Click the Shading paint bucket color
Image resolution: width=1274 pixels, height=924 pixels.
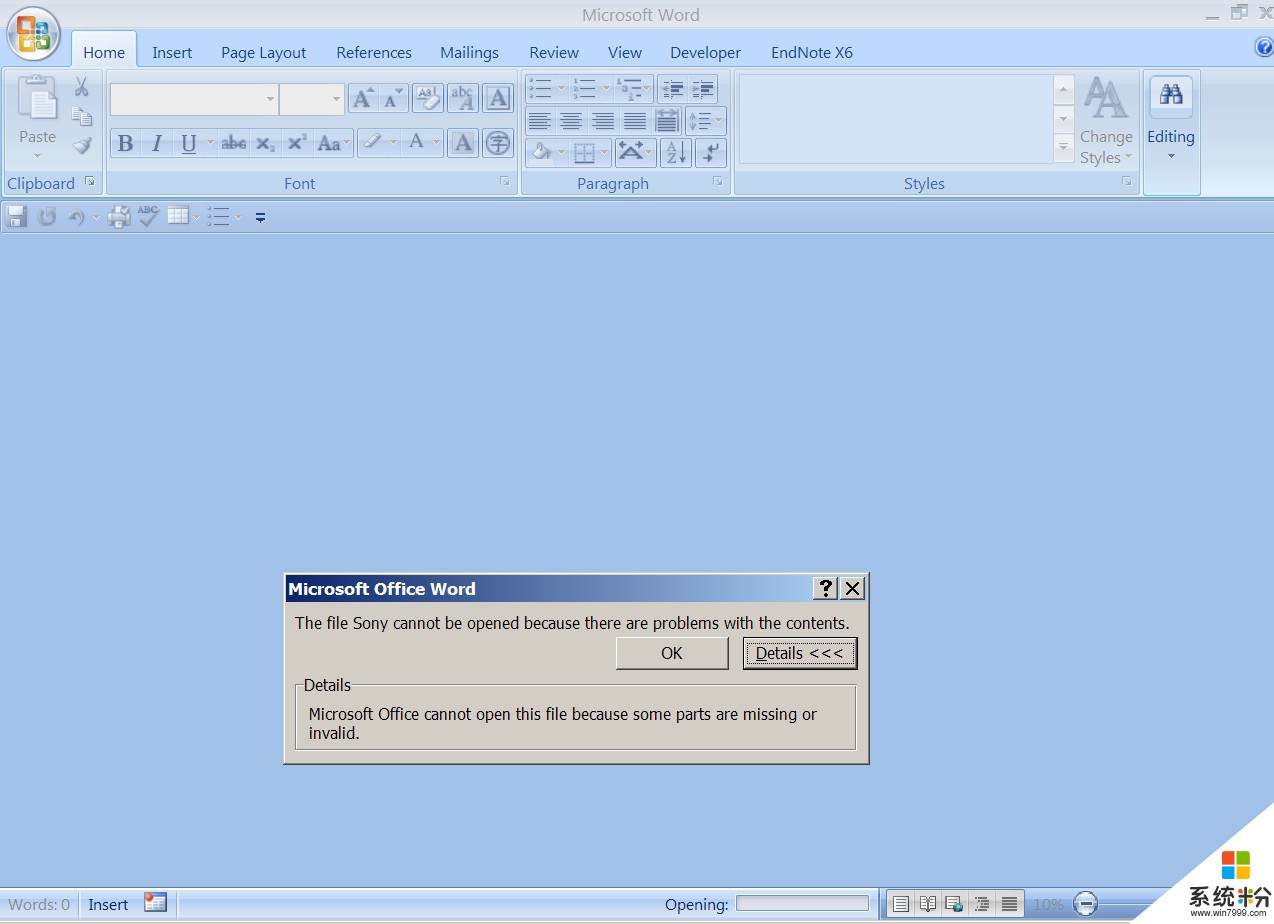[x=541, y=152]
